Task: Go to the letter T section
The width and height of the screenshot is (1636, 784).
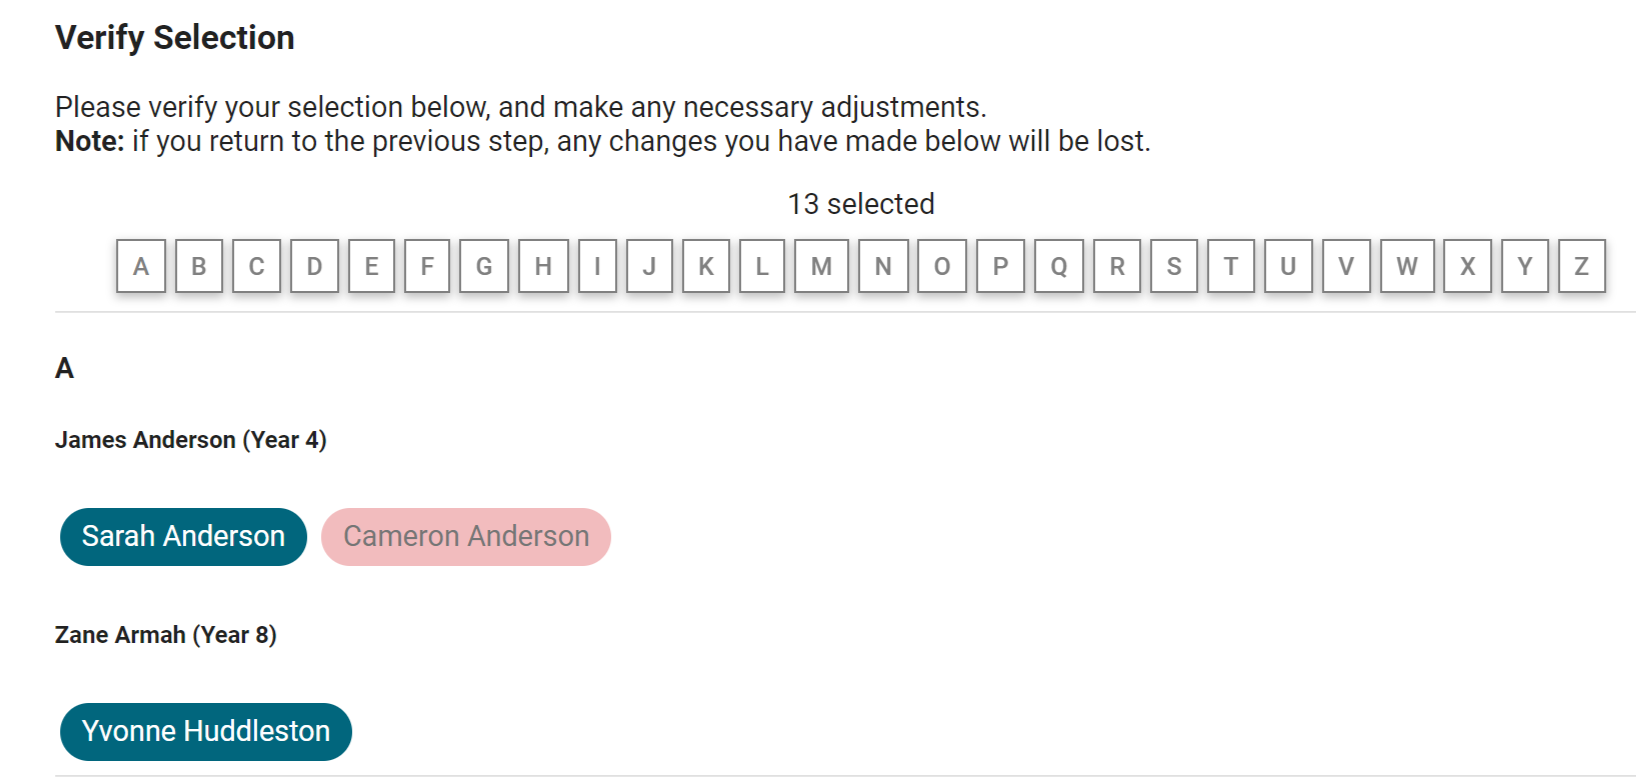Action: (1231, 266)
